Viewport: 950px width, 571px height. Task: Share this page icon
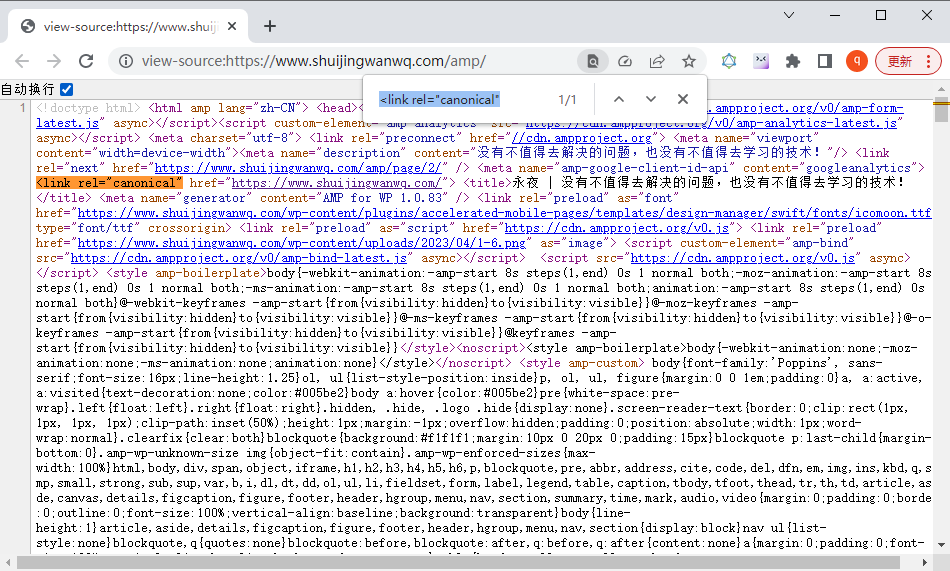coord(657,61)
